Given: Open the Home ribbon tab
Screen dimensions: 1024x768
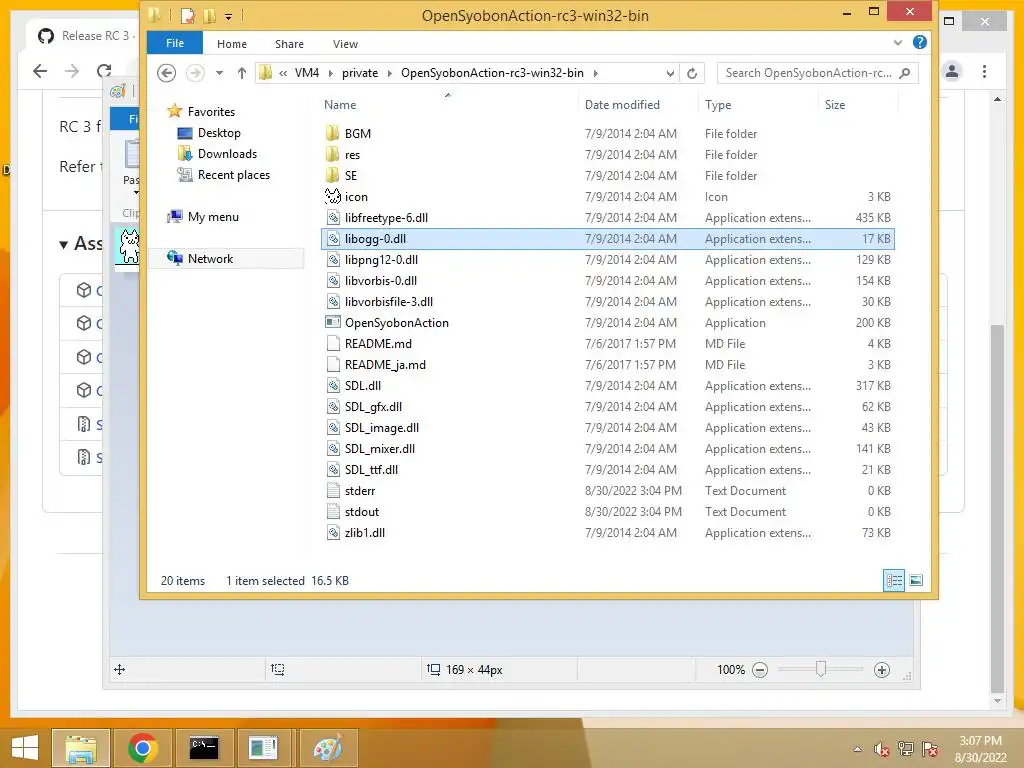Looking at the screenshot, I should [x=232, y=44].
